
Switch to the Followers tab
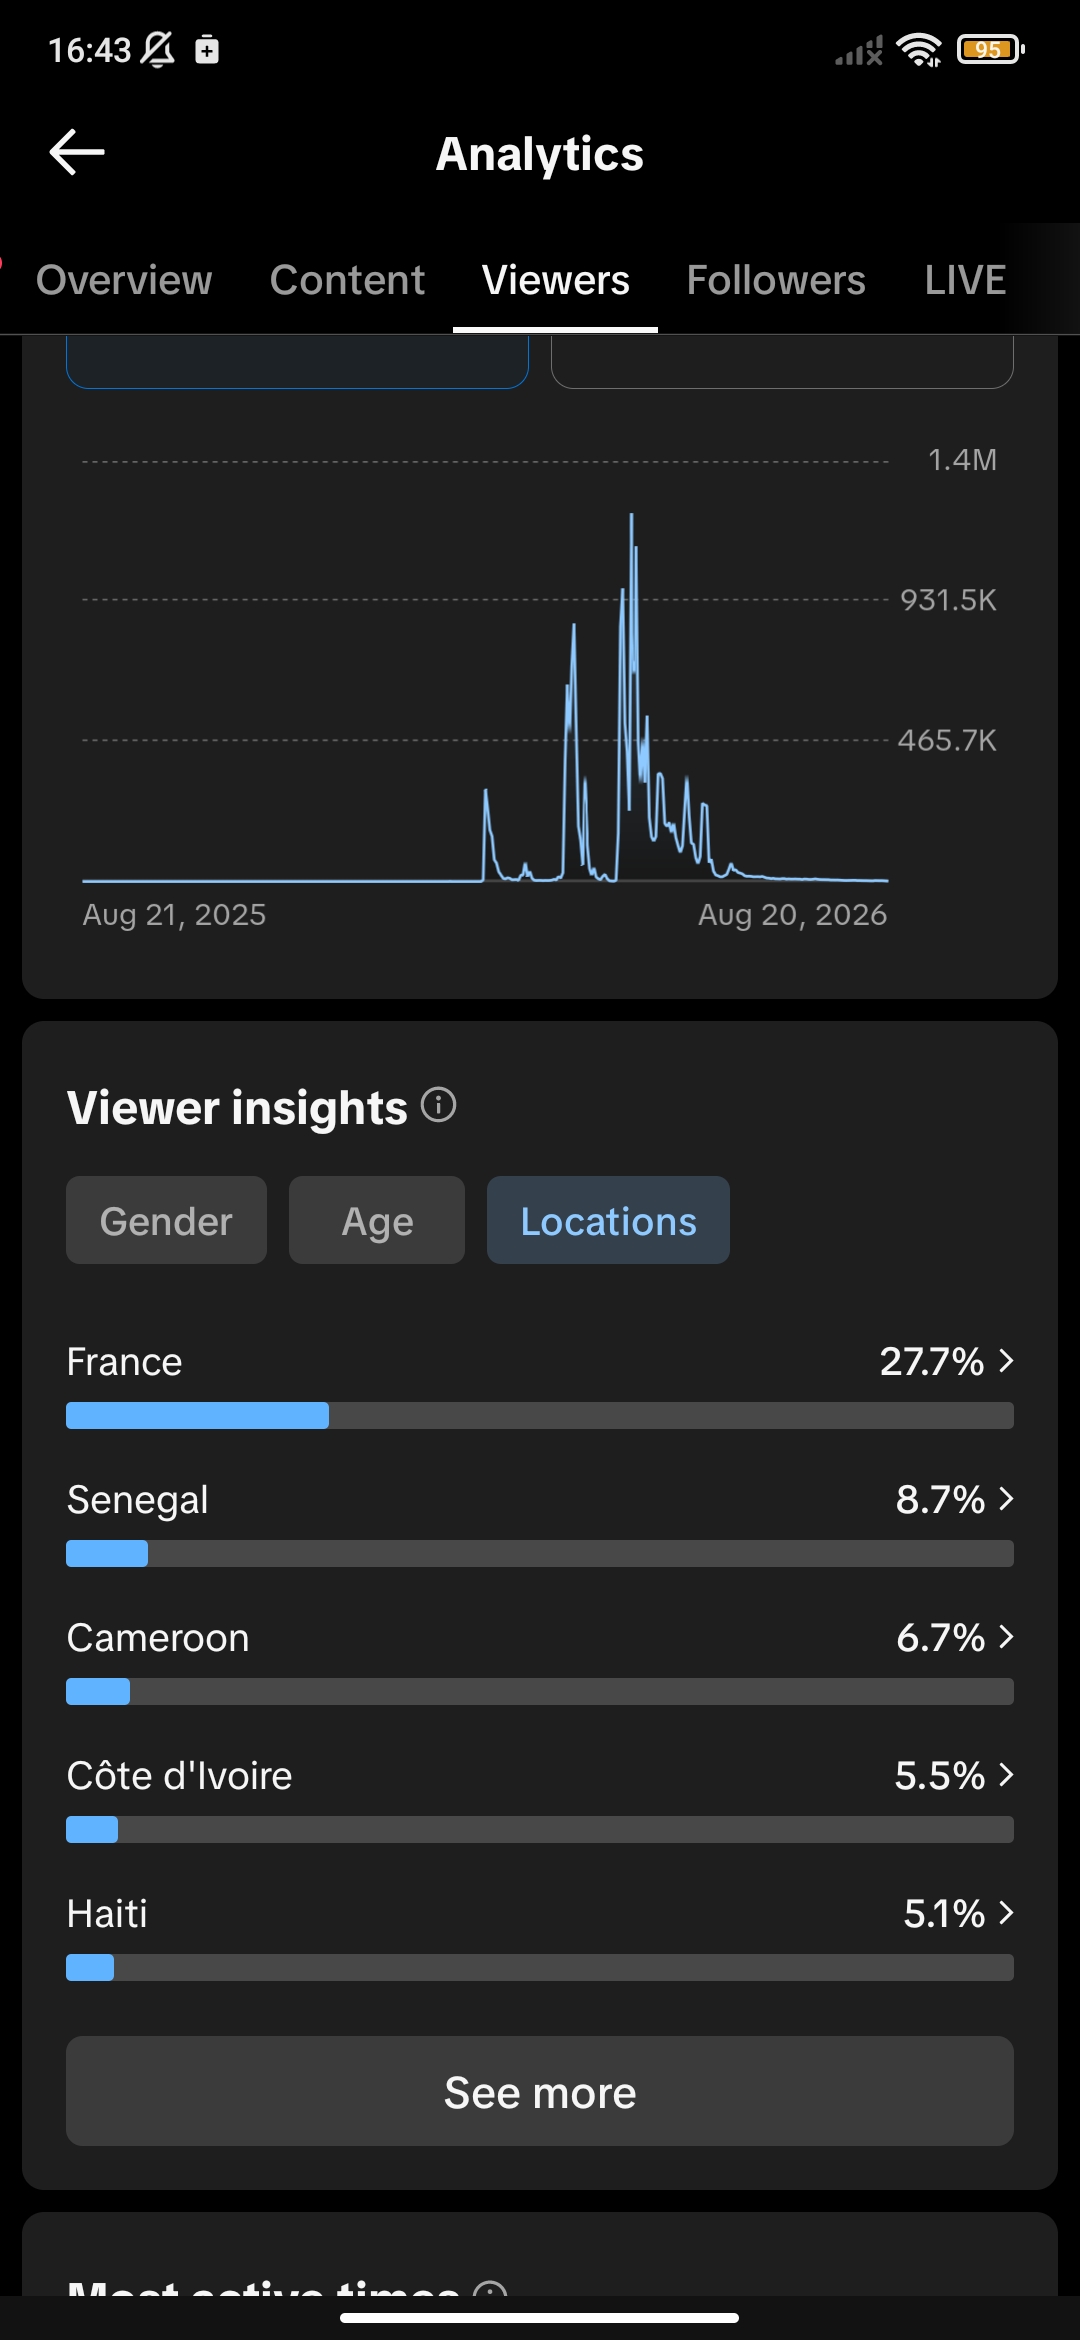click(x=776, y=280)
